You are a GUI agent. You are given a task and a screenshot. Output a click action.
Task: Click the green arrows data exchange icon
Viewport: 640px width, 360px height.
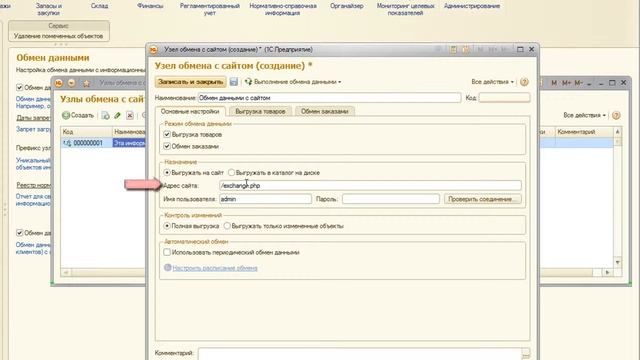click(x=248, y=82)
